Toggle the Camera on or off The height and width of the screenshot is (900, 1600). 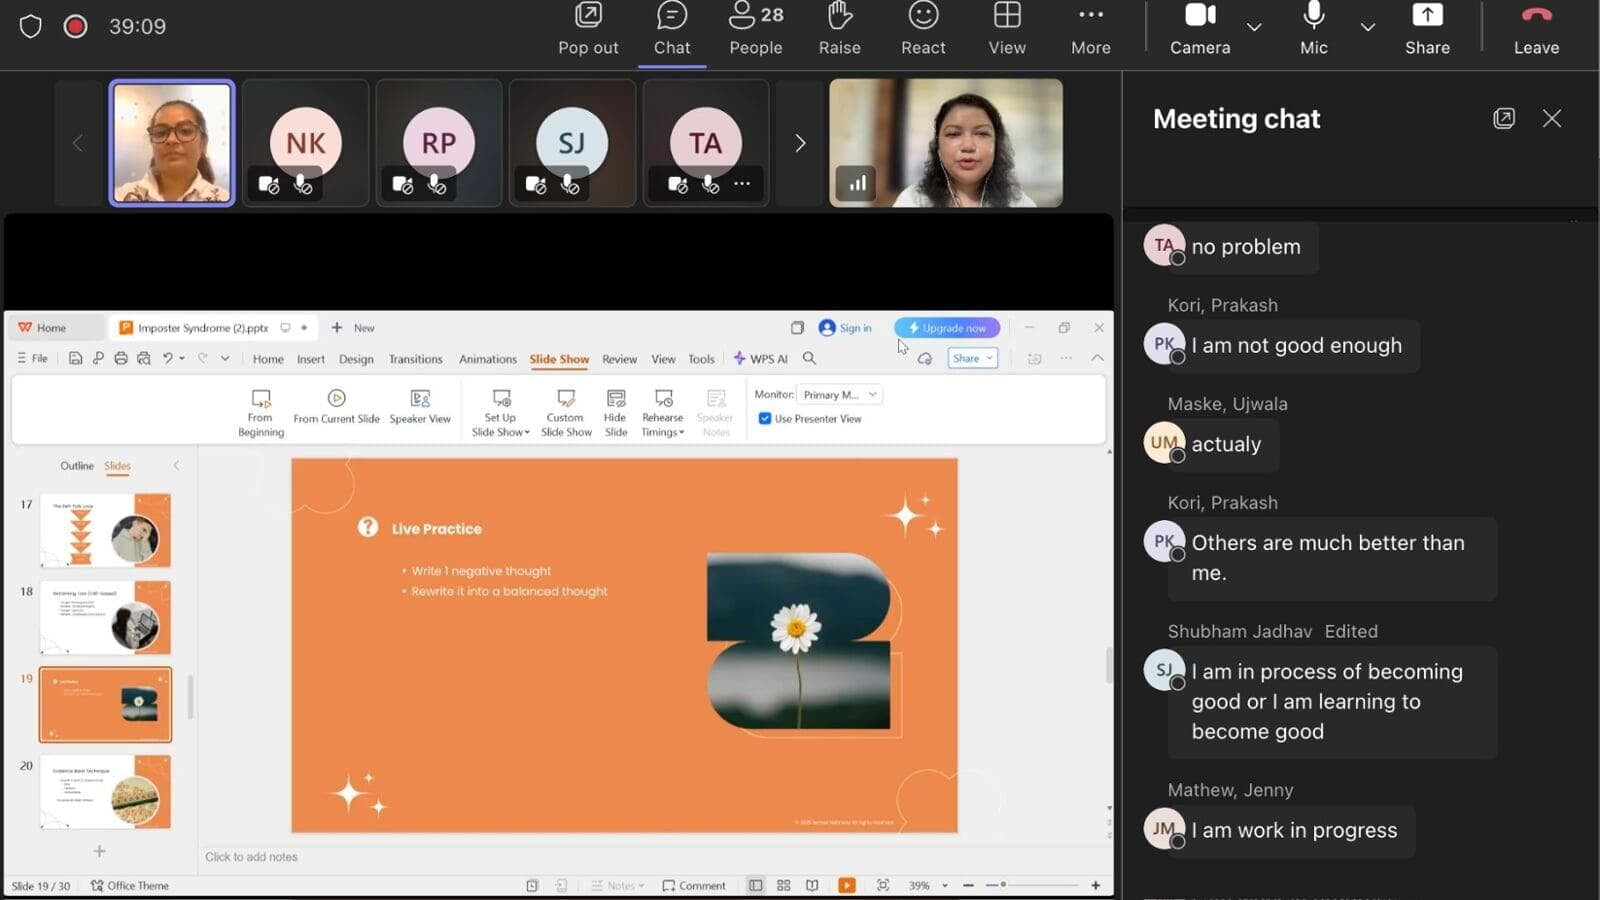[x=1200, y=29]
